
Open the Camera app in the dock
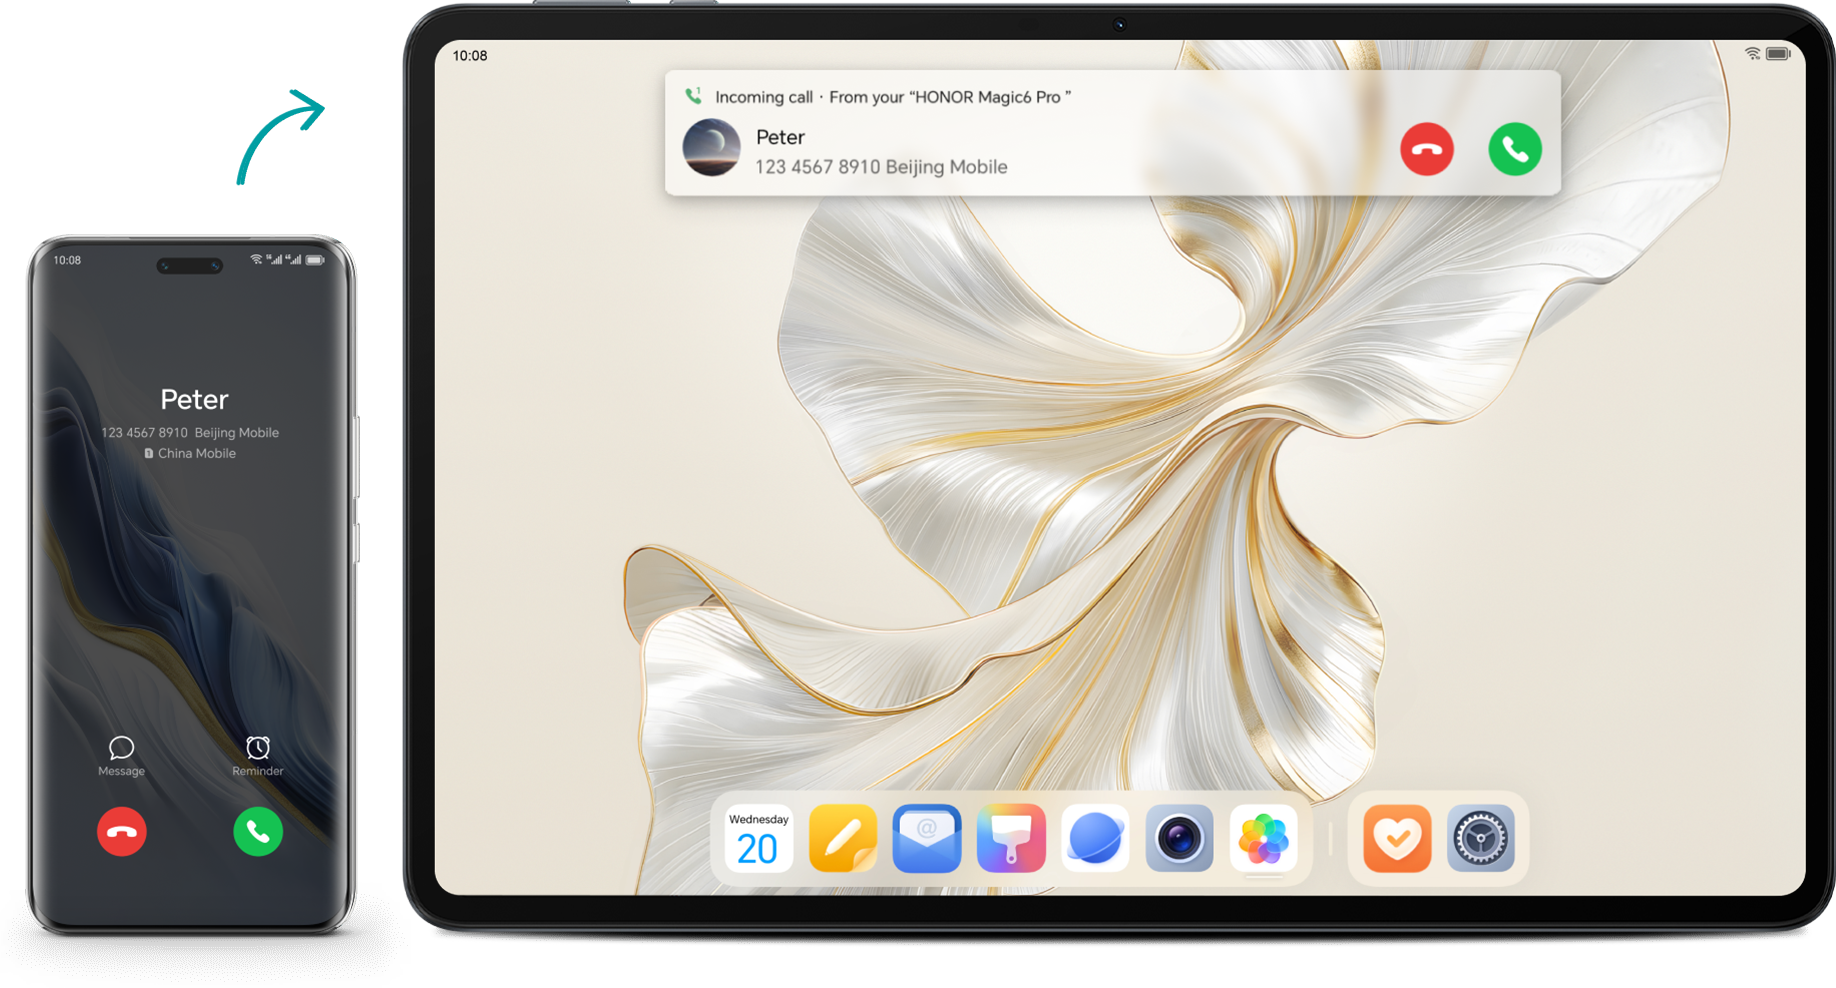pyautogui.click(x=1179, y=838)
